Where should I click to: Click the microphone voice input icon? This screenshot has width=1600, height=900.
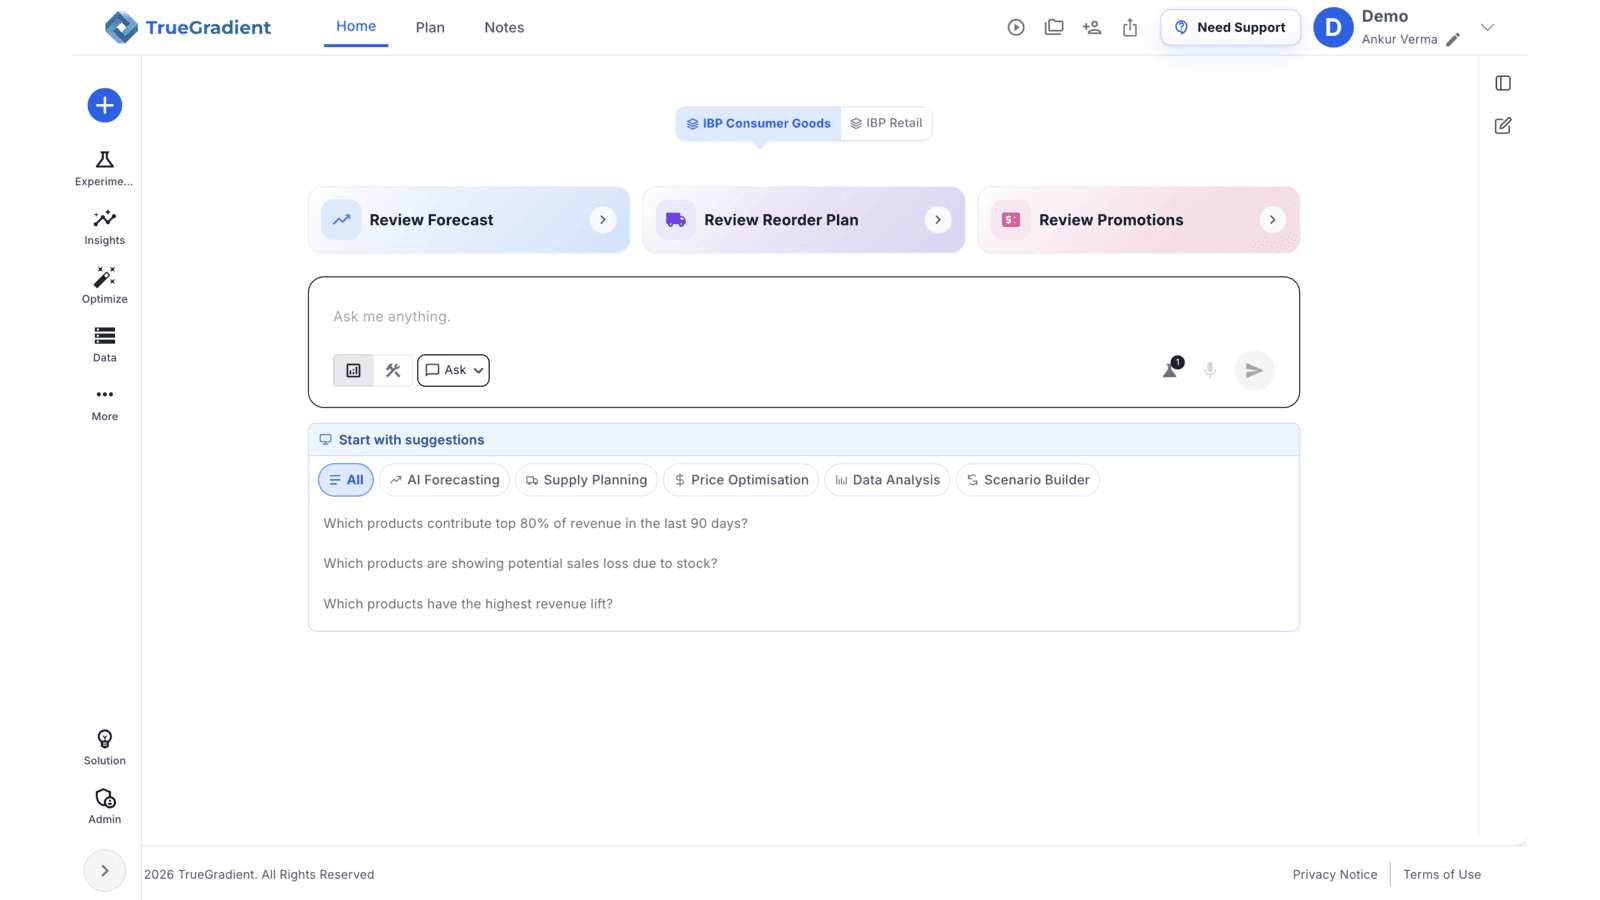point(1210,370)
